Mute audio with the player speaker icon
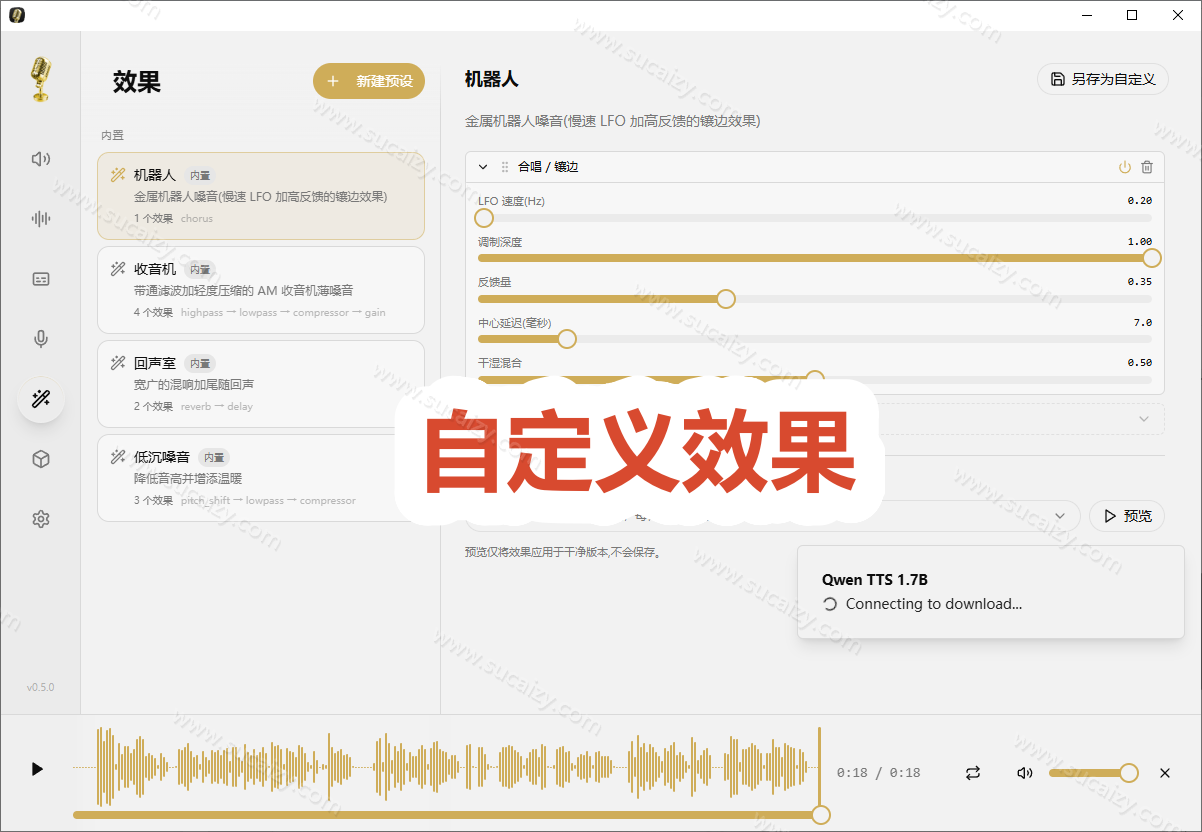Viewport: 1202px width, 832px height. (1025, 772)
